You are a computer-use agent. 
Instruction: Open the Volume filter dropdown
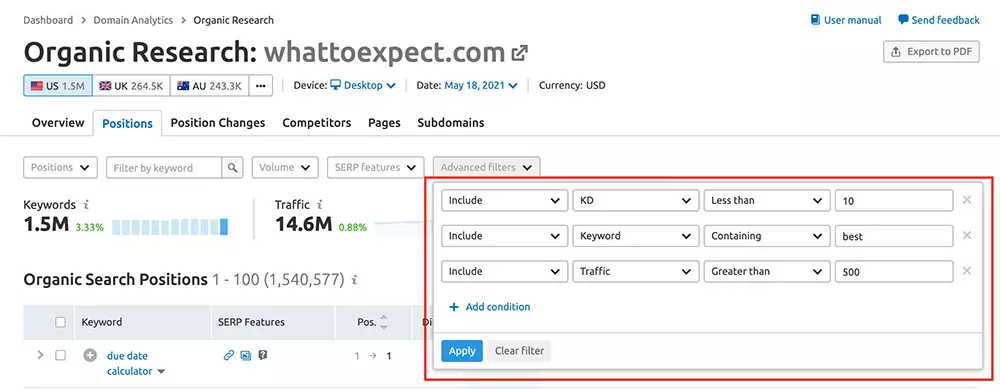tap(285, 168)
